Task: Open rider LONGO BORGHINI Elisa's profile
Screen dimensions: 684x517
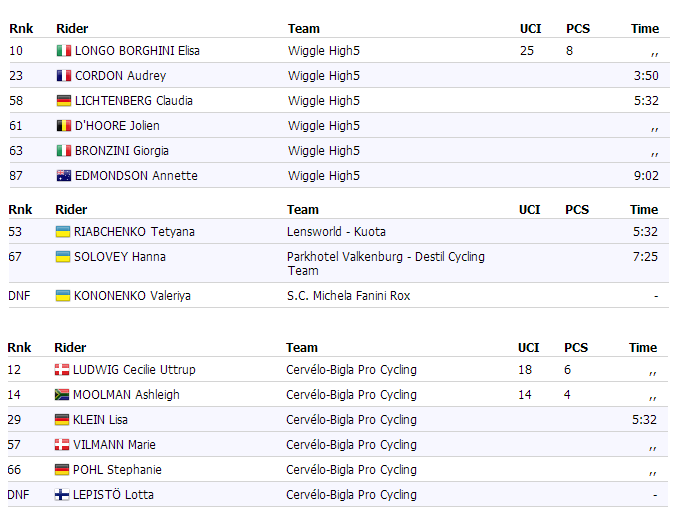Action: (x=137, y=51)
